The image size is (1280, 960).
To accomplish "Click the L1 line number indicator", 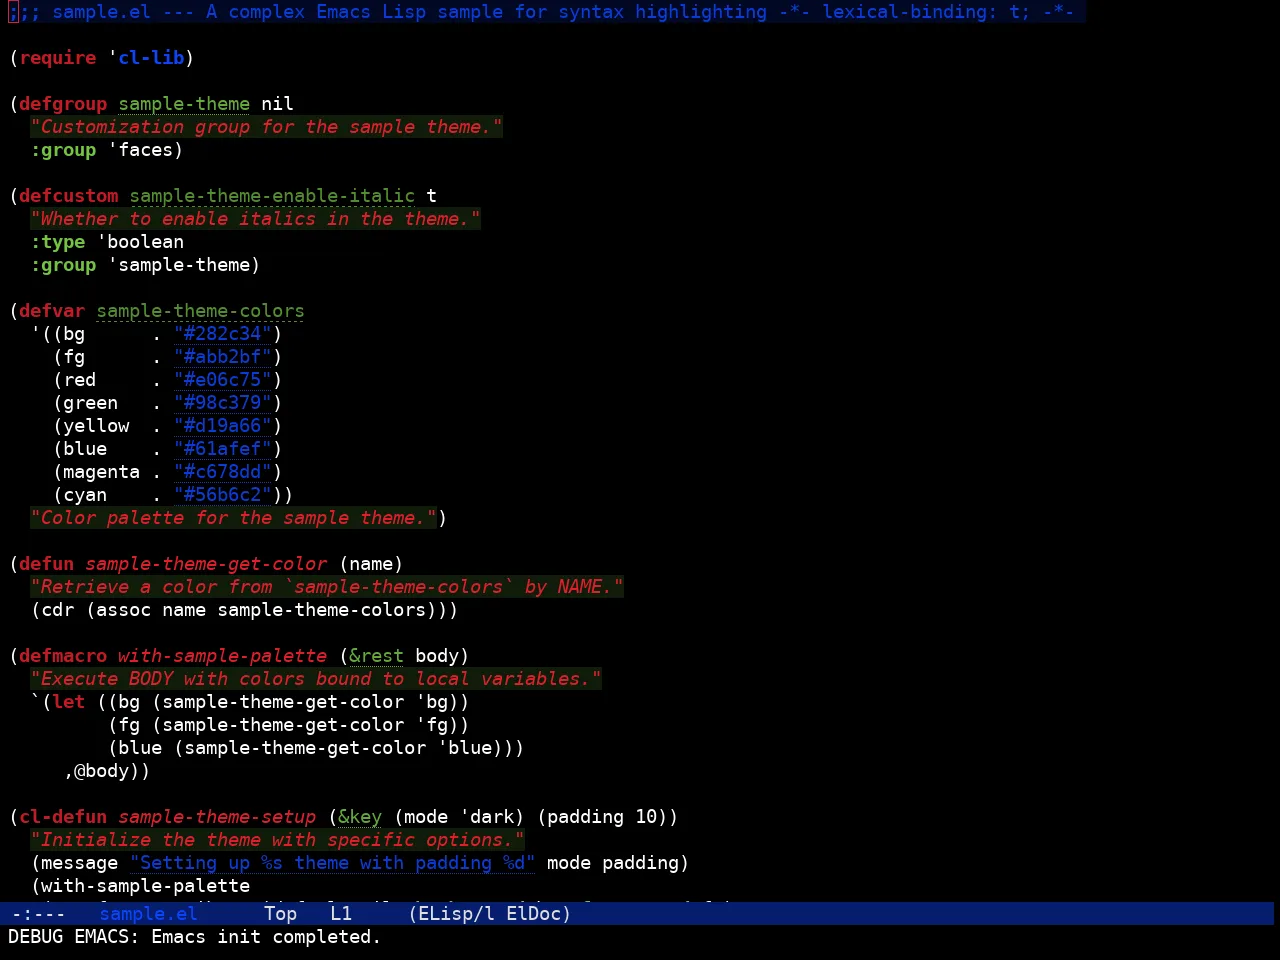I will pyautogui.click(x=341, y=913).
